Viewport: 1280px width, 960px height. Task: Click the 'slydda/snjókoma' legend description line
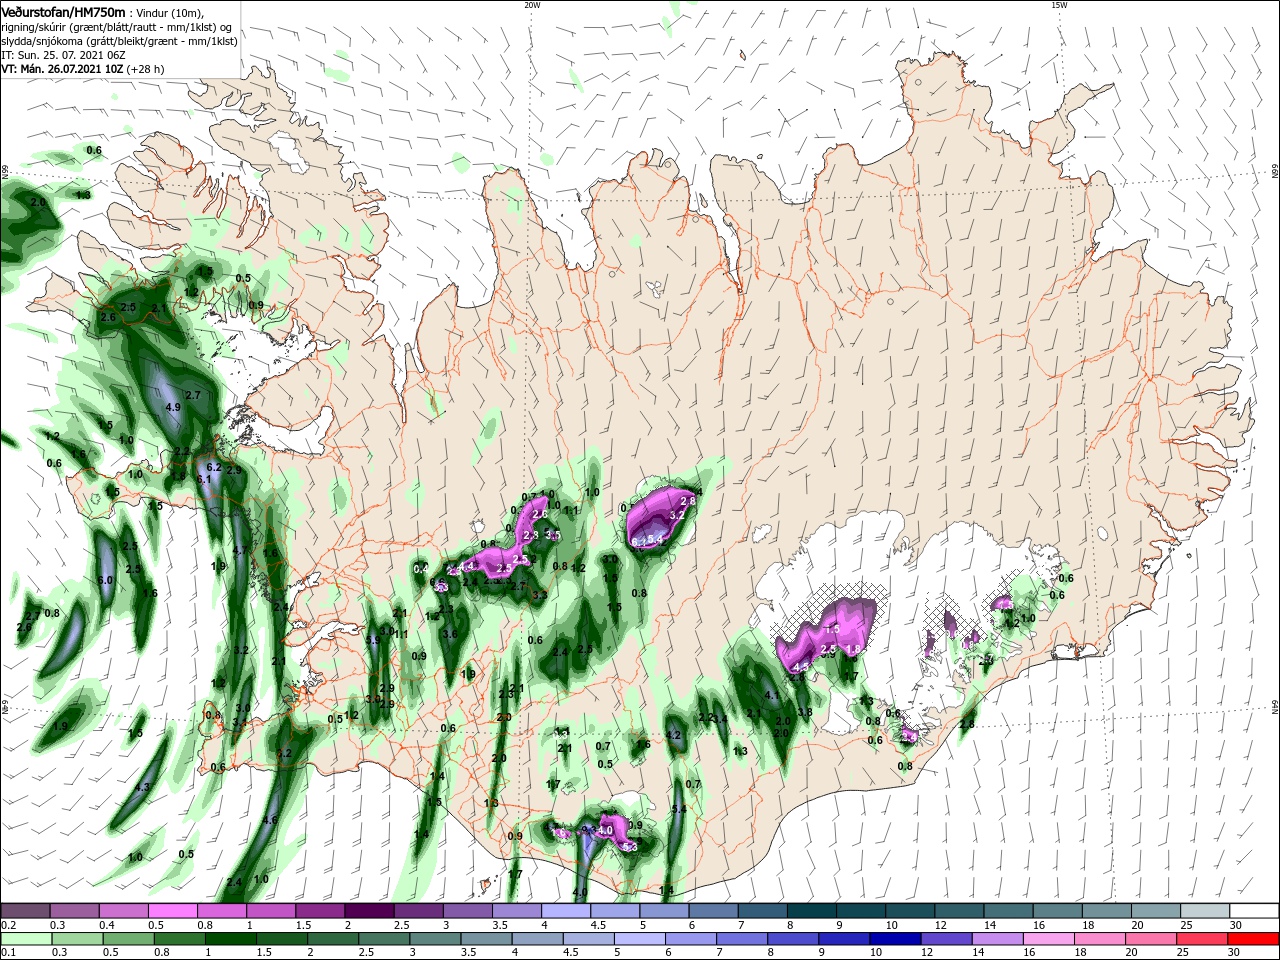click(x=119, y=41)
